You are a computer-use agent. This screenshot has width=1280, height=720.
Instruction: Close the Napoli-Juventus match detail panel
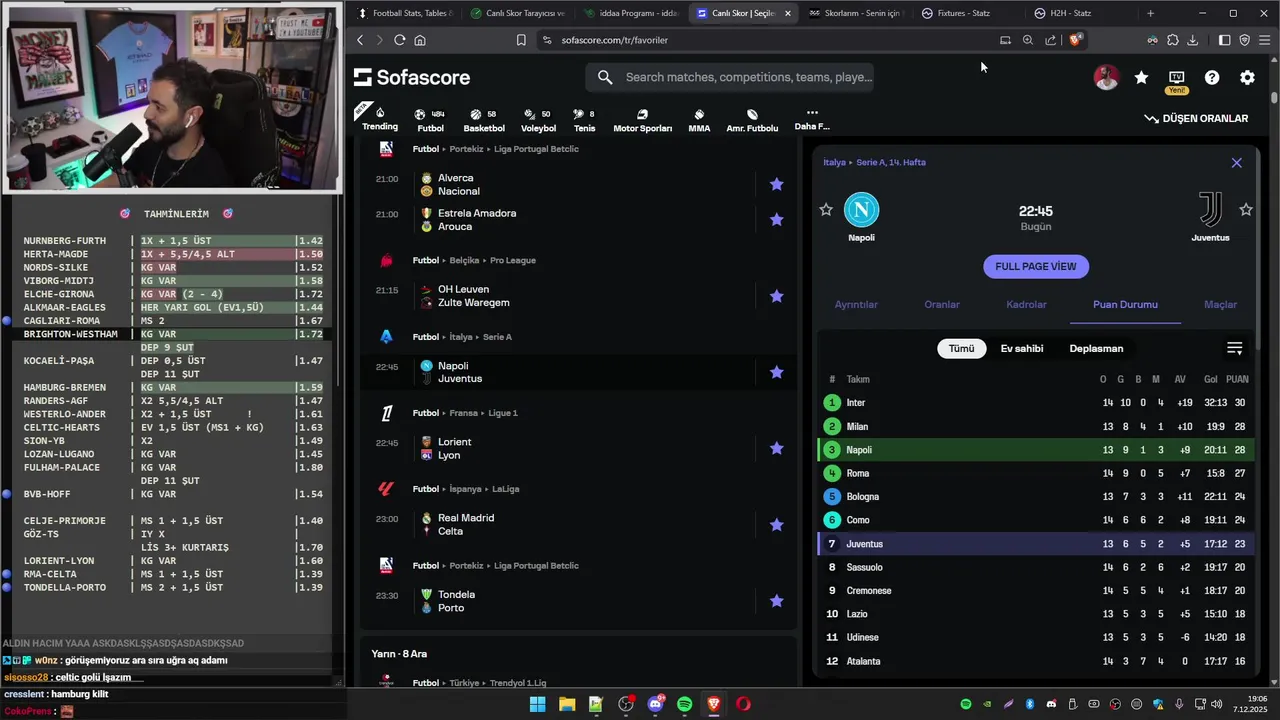click(1236, 162)
